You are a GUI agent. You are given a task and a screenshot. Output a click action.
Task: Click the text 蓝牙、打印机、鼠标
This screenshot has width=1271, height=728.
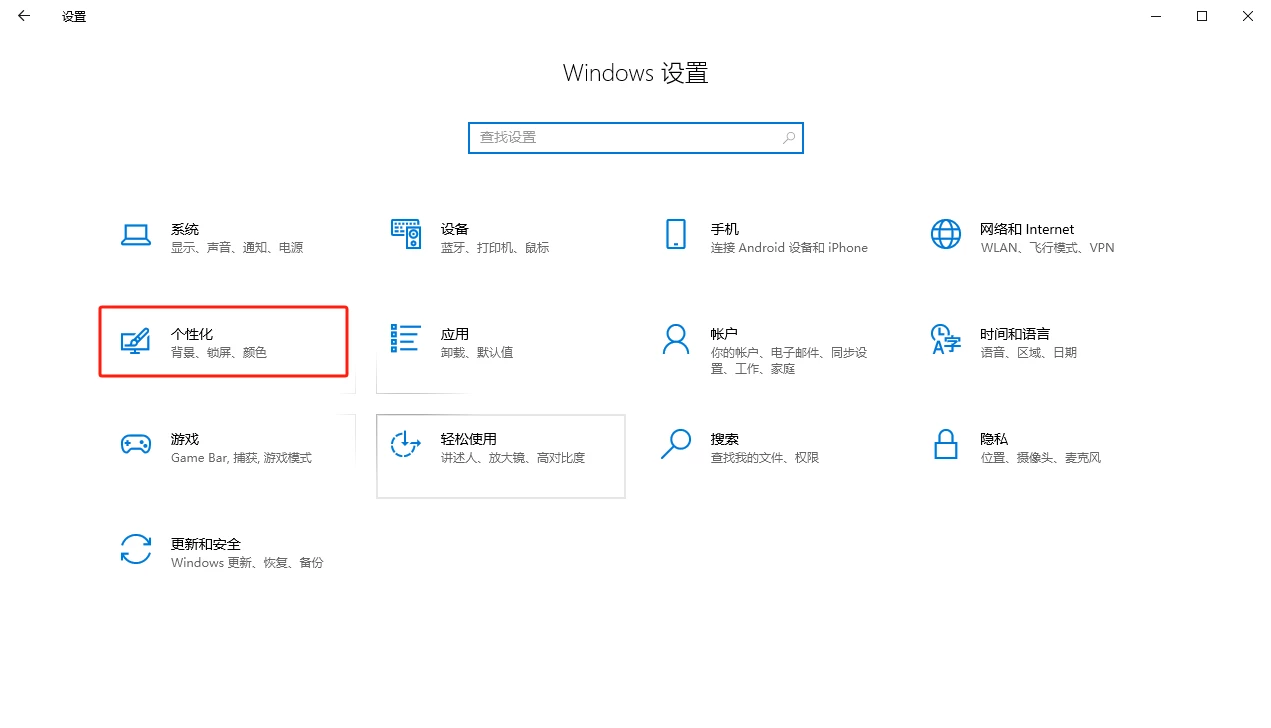pos(495,248)
